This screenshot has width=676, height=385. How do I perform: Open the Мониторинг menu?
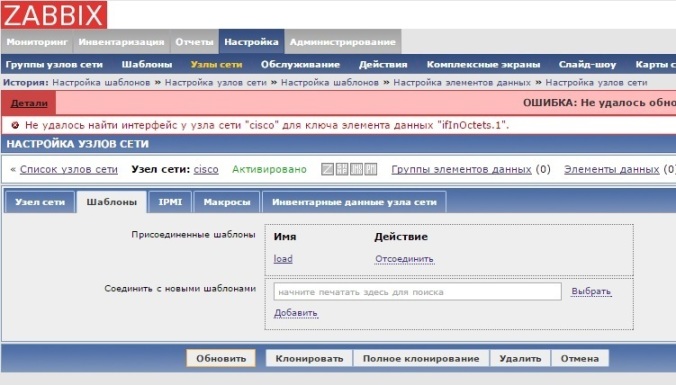tap(37, 42)
